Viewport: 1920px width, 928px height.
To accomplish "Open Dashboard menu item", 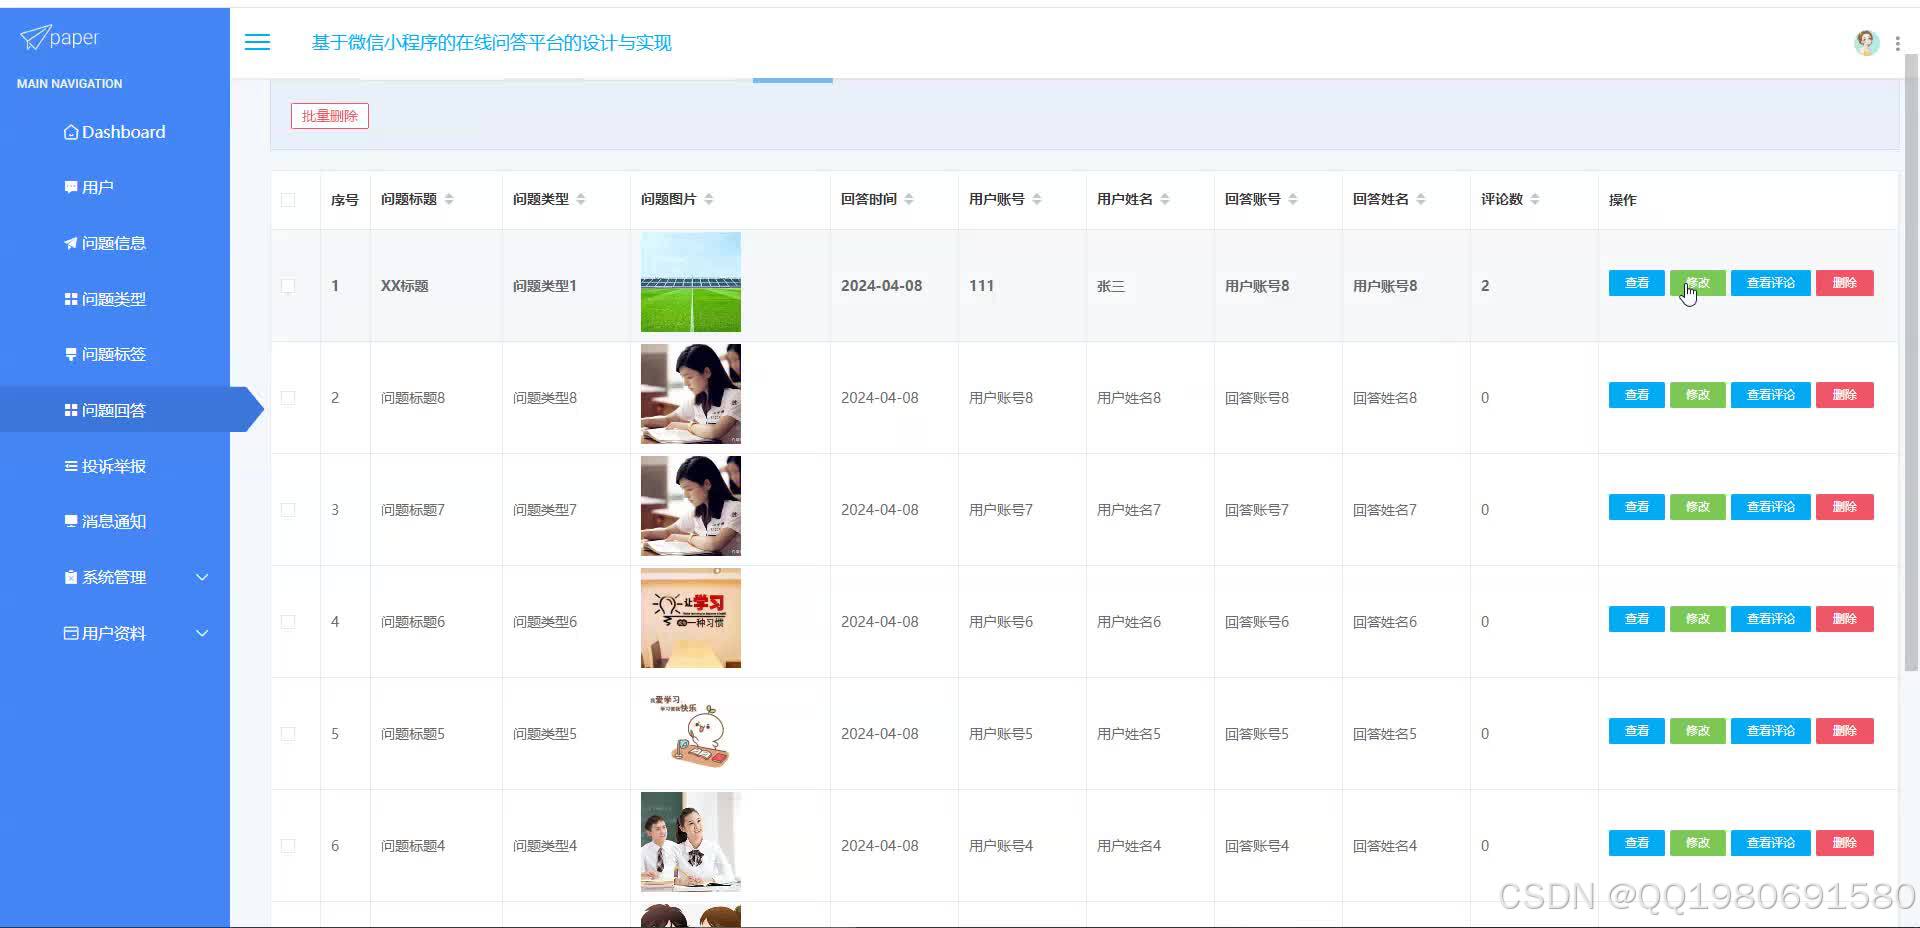I will click(x=115, y=132).
